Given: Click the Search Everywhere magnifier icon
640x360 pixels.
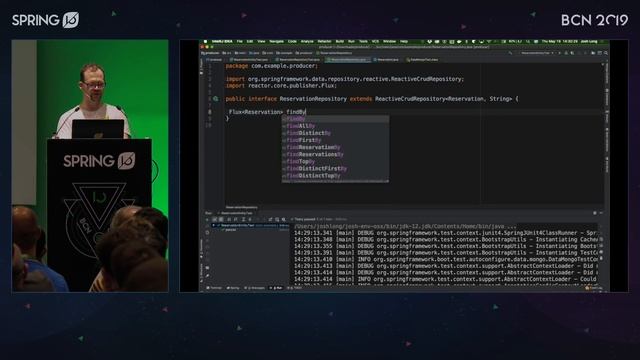Looking at the screenshot, I should (x=606, y=53).
